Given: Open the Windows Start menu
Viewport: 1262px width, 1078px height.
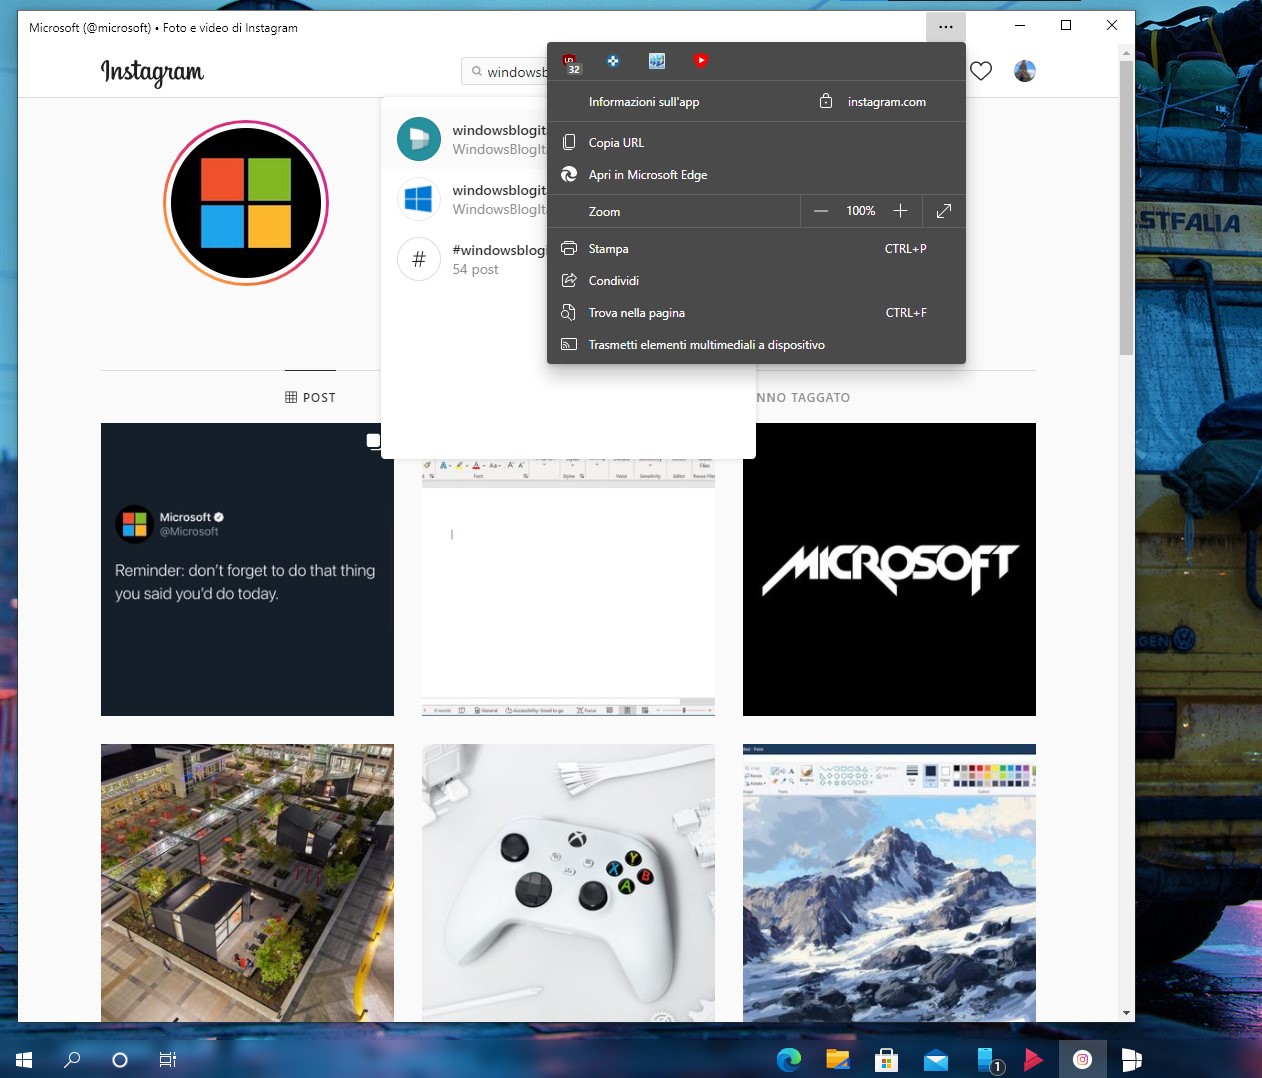Looking at the screenshot, I should [24, 1059].
